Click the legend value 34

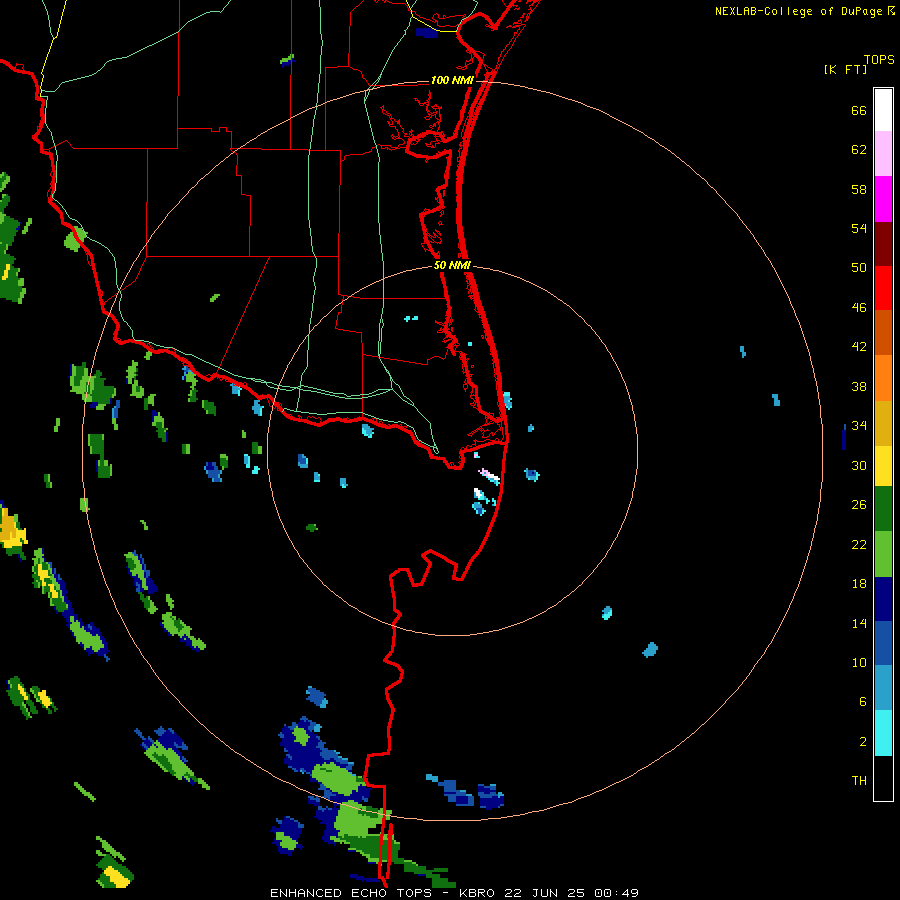(x=859, y=426)
